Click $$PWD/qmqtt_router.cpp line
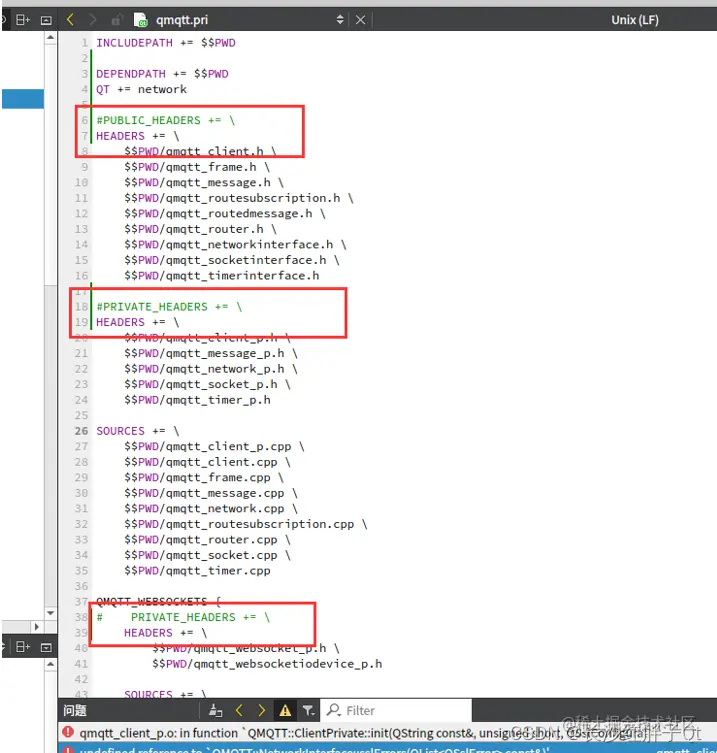 207,540
